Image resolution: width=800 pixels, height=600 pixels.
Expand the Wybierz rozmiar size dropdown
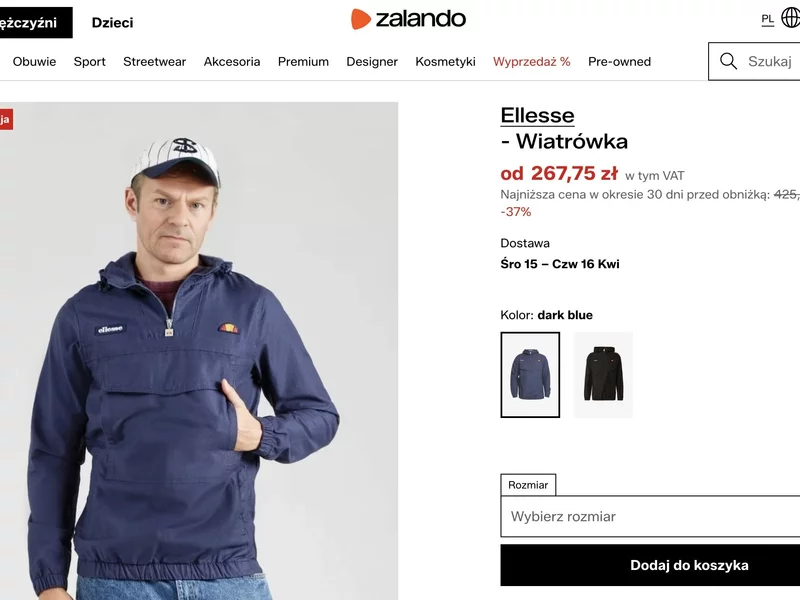tap(650, 516)
